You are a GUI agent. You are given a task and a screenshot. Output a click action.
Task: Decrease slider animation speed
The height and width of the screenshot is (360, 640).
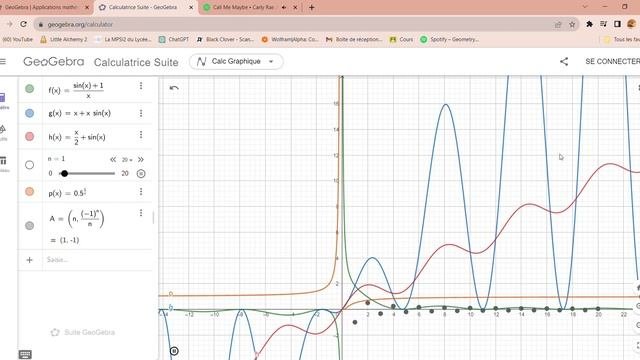113,160
